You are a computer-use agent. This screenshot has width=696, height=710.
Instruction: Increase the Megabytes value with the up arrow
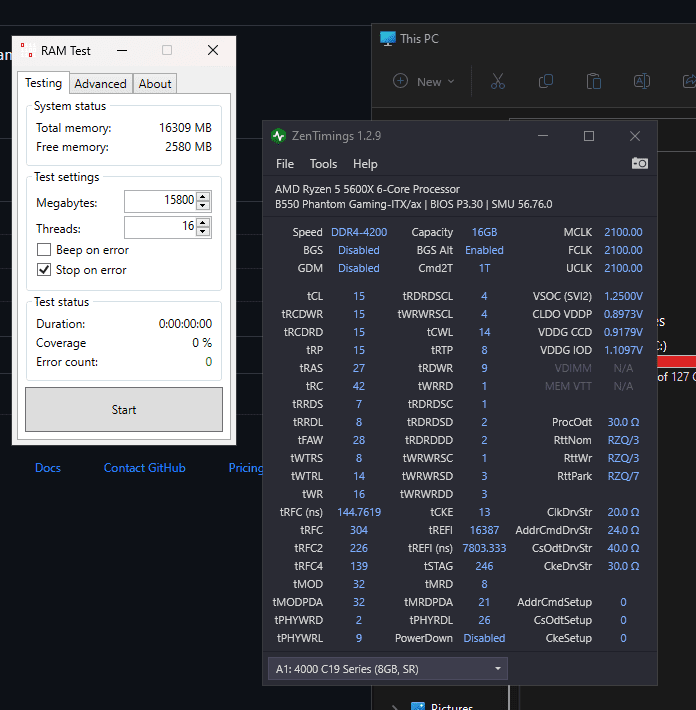[x=203, y=196]
